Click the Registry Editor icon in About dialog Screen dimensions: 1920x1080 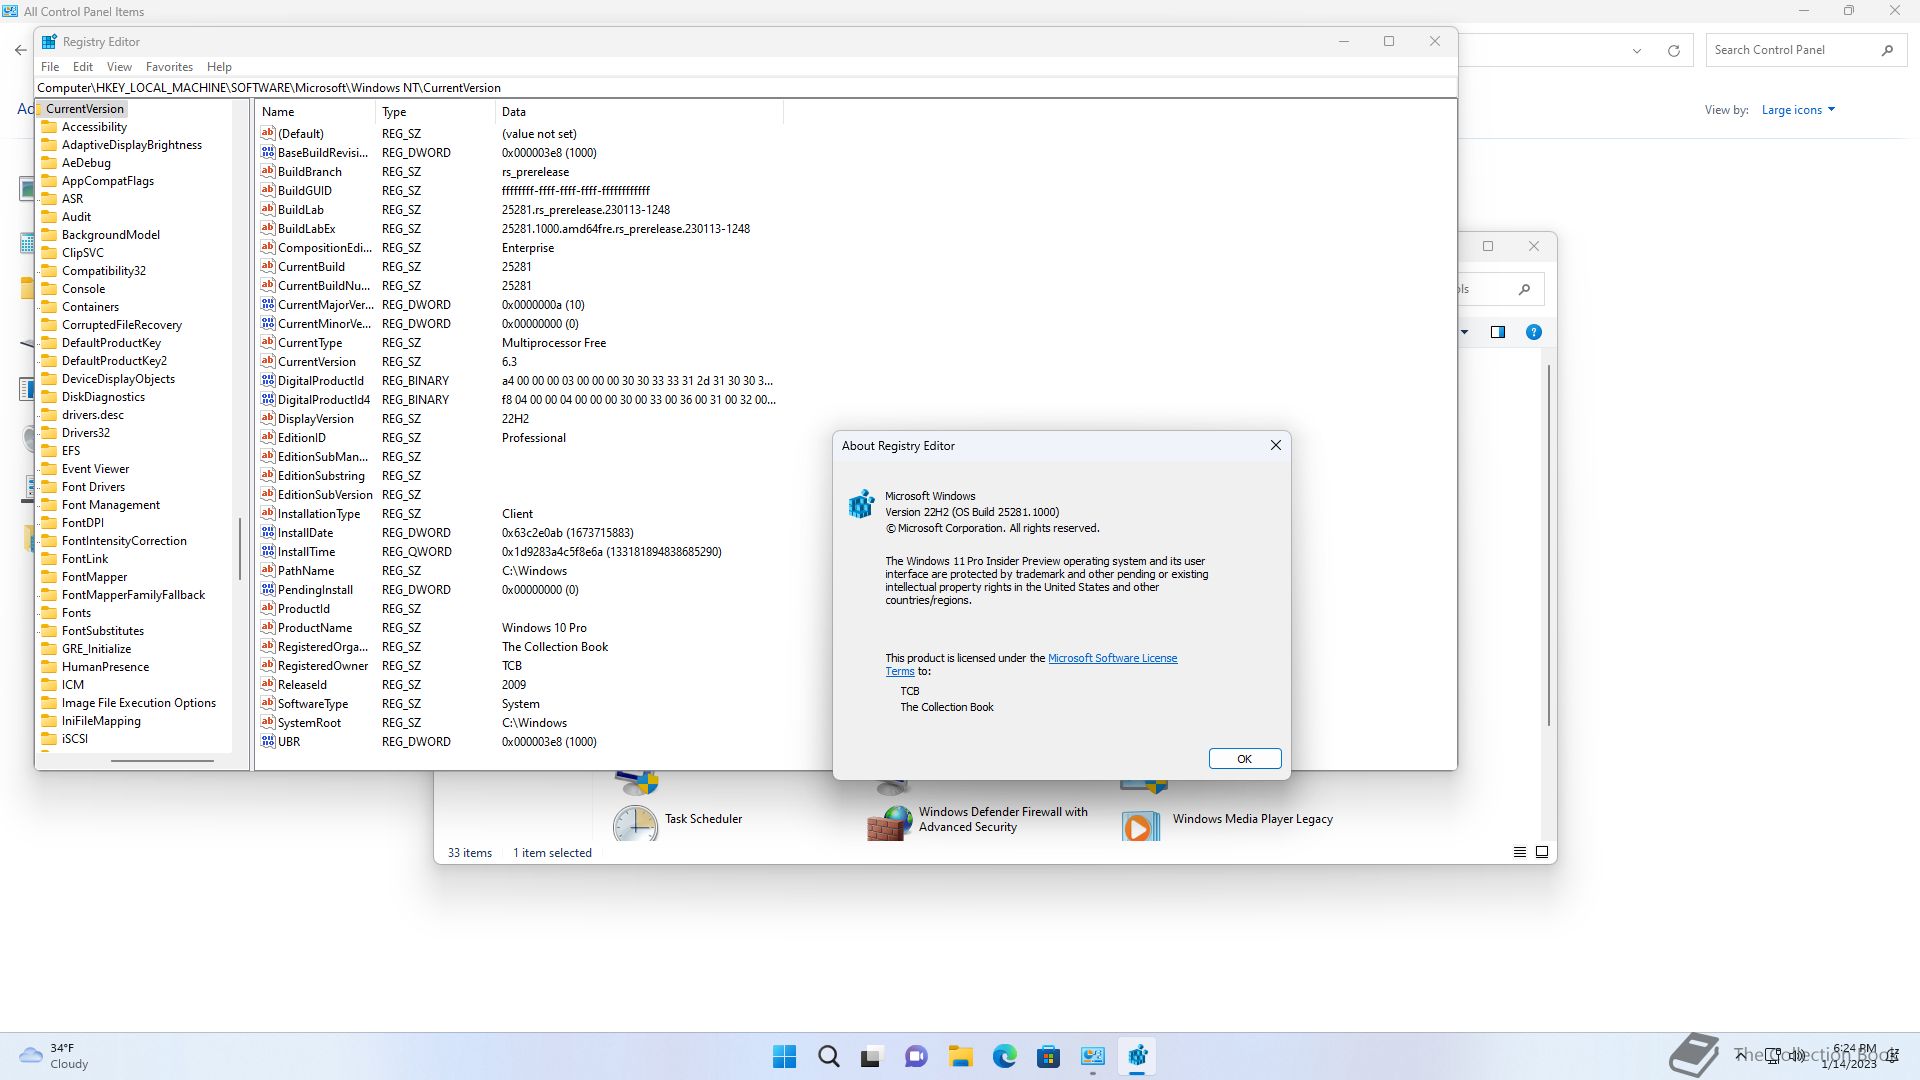coord(861,504)
